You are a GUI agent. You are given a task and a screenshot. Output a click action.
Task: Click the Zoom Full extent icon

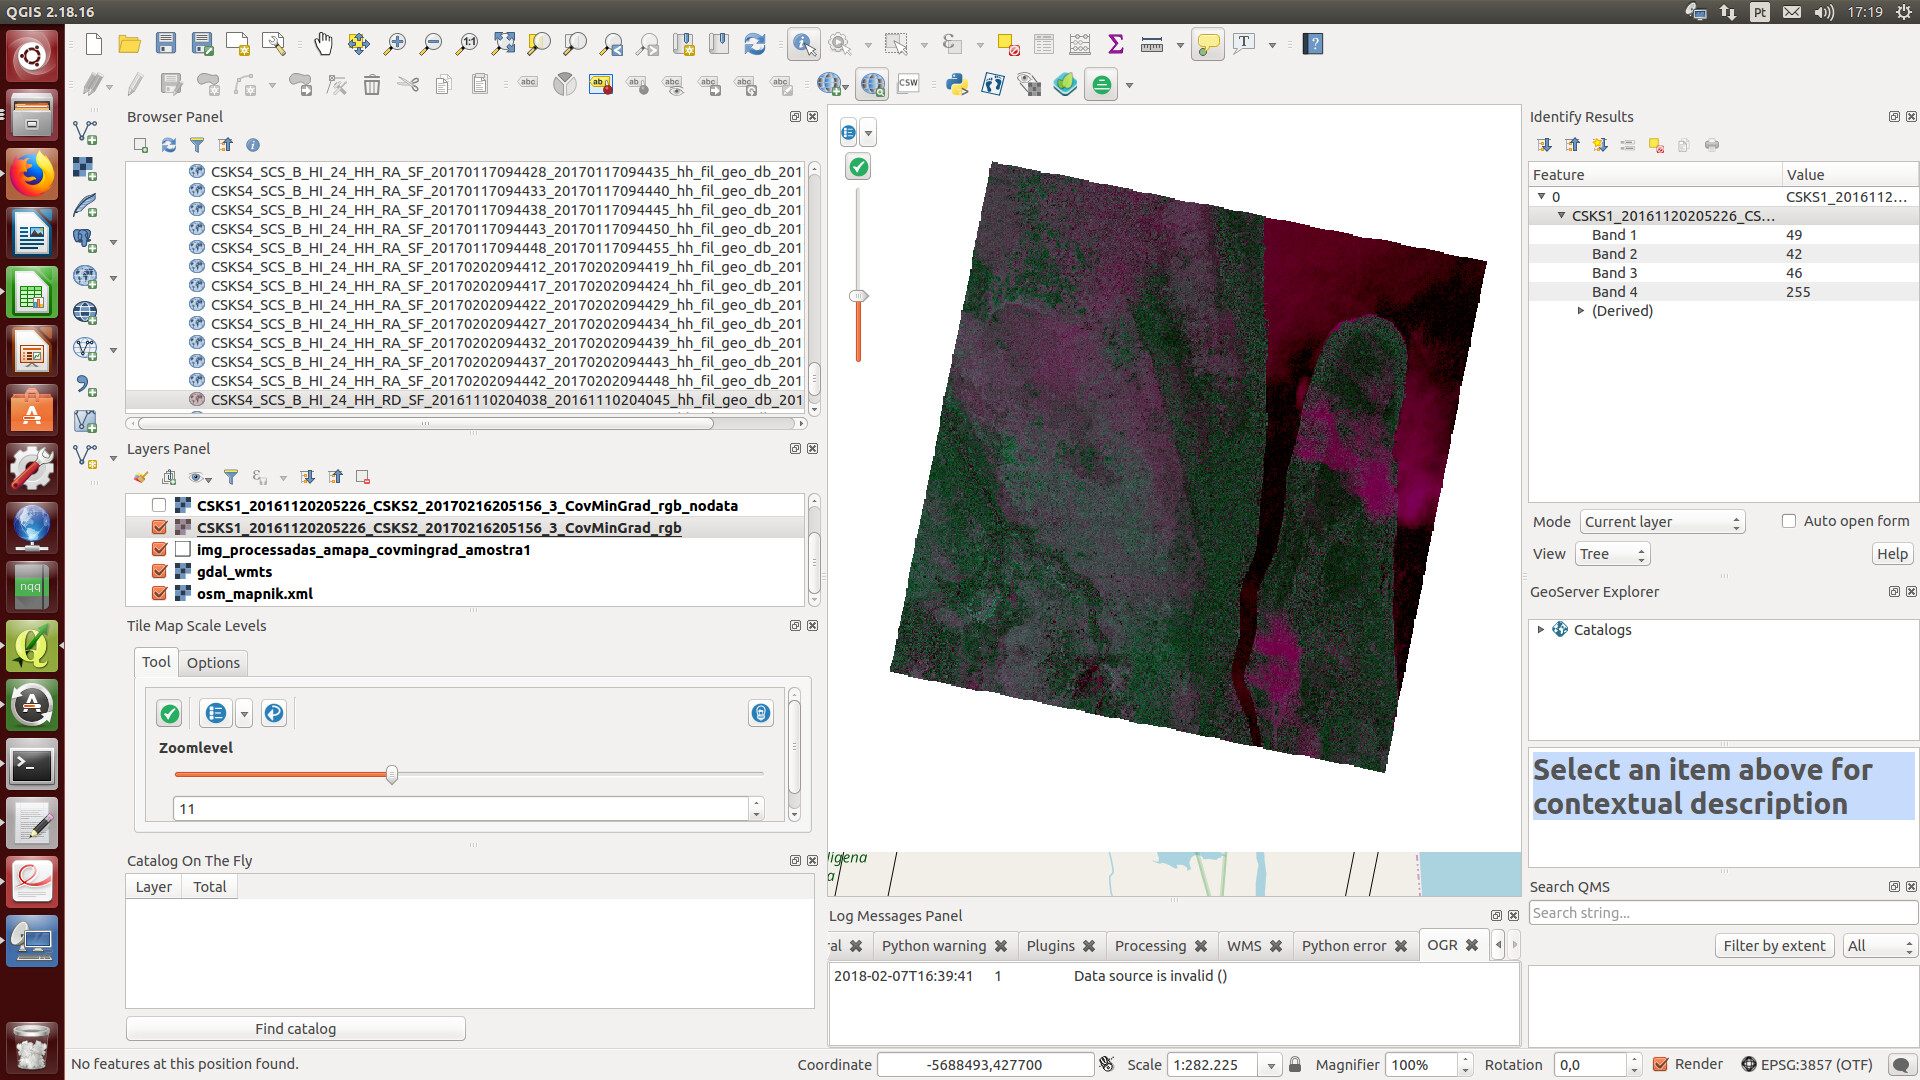tap(503, 44)
